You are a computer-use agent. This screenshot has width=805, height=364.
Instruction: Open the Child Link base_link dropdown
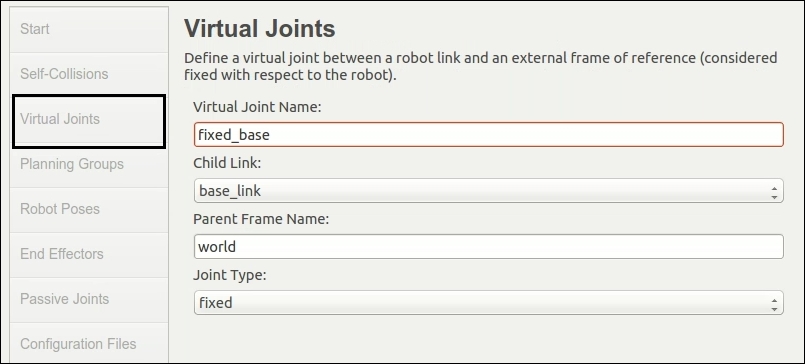(489, 190)
